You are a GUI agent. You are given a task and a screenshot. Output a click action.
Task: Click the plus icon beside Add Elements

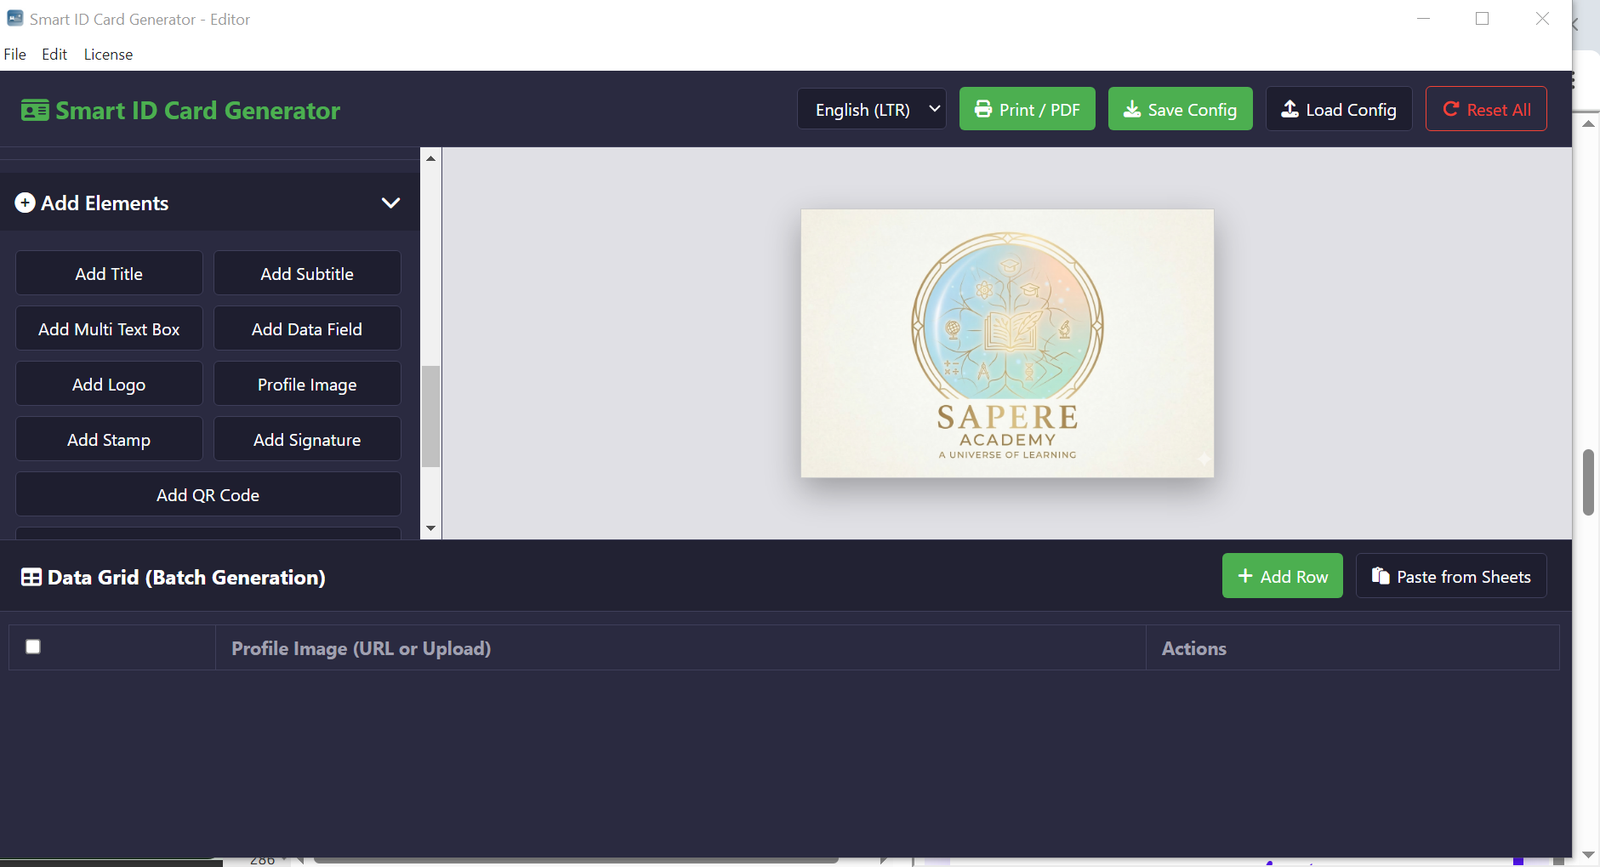[x=25, y=203]
